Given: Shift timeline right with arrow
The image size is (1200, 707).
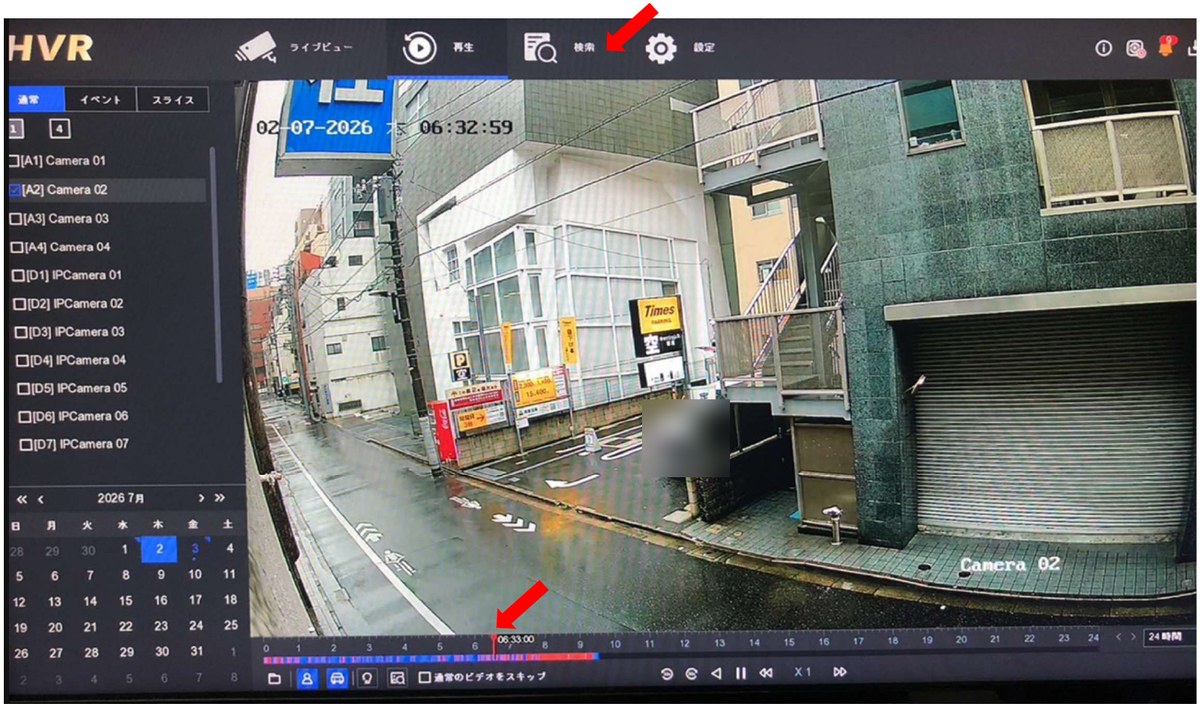Looking at the screenshot, I should click(1134, 637).
